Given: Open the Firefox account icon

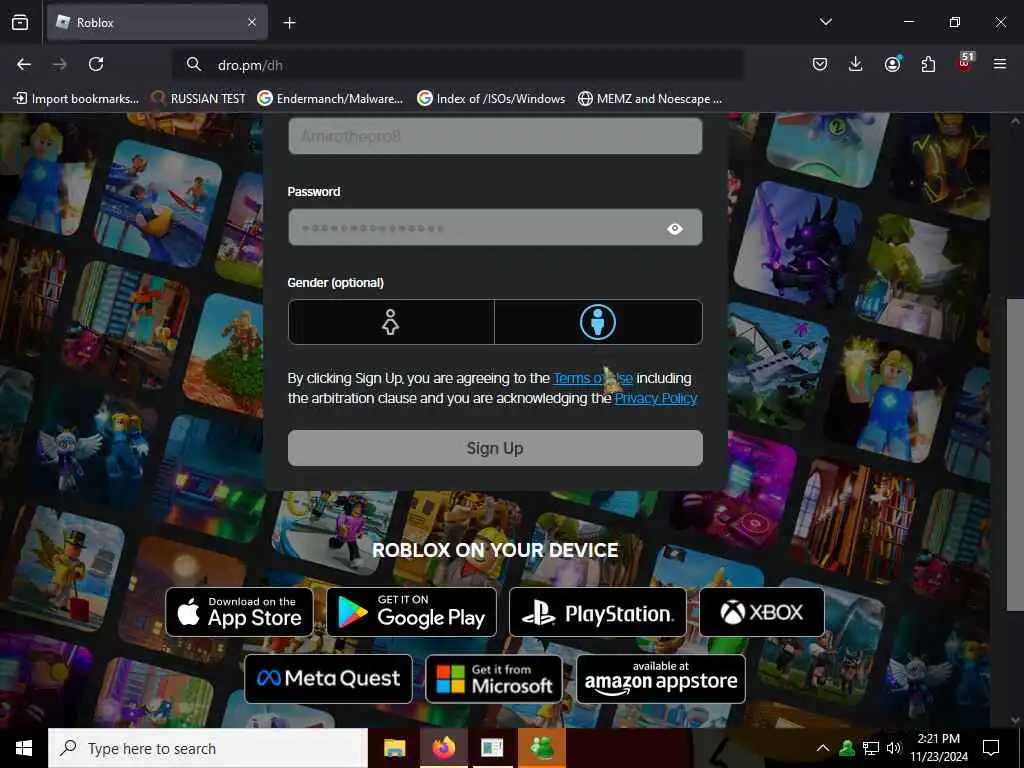Looking at the screenshot, I should tap(892, 64).
